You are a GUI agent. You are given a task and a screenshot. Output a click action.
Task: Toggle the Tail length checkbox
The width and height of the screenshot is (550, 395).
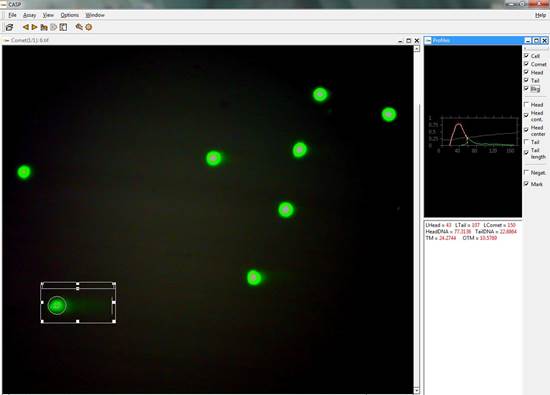[526, 153]
